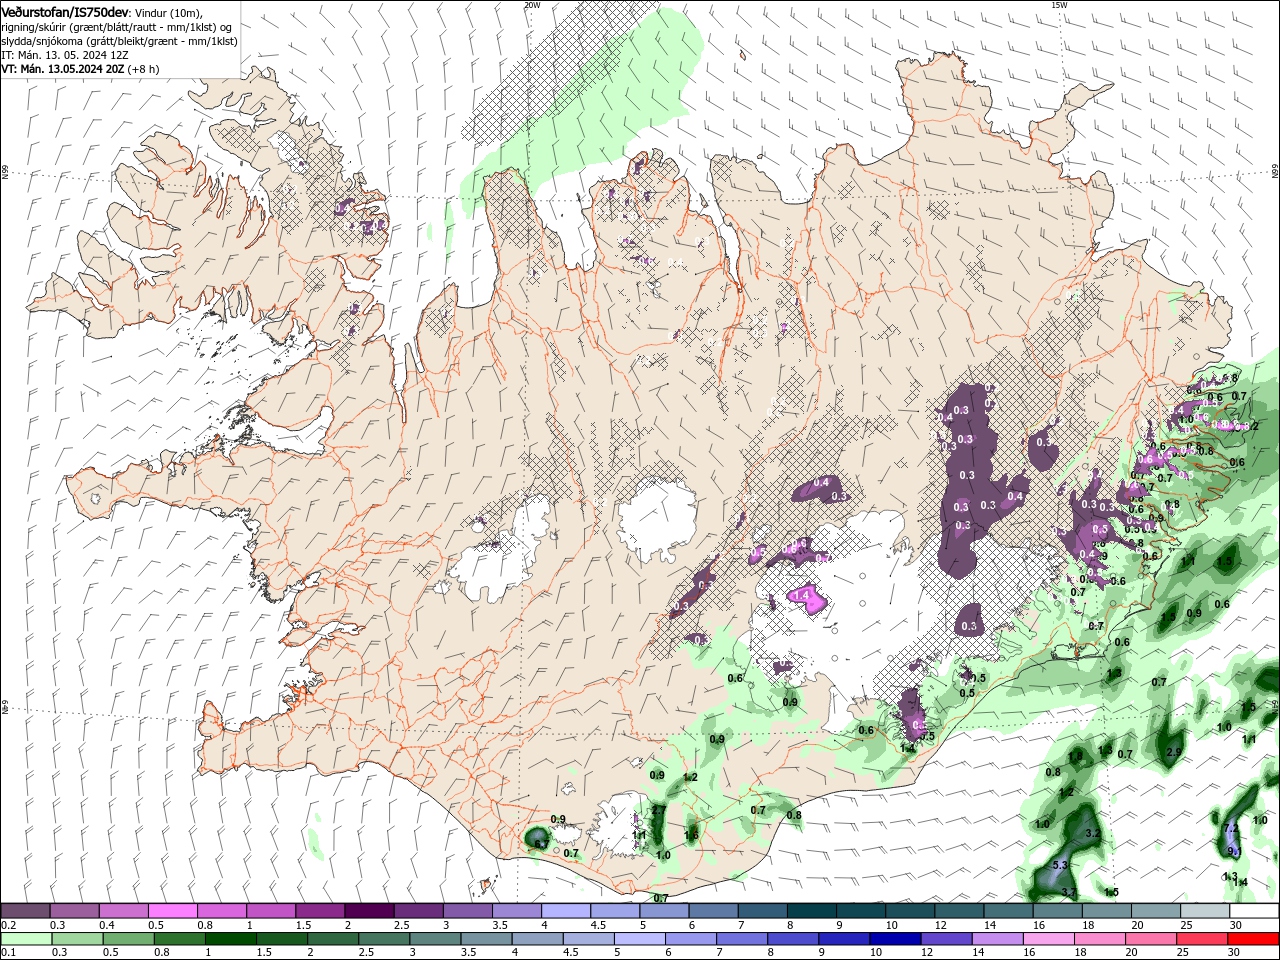Image resolution: width=1280 pixels, height=960 pixels.
Task: Click the 0.2 swatch in upper legend row
Action: [x=25, y=911]
